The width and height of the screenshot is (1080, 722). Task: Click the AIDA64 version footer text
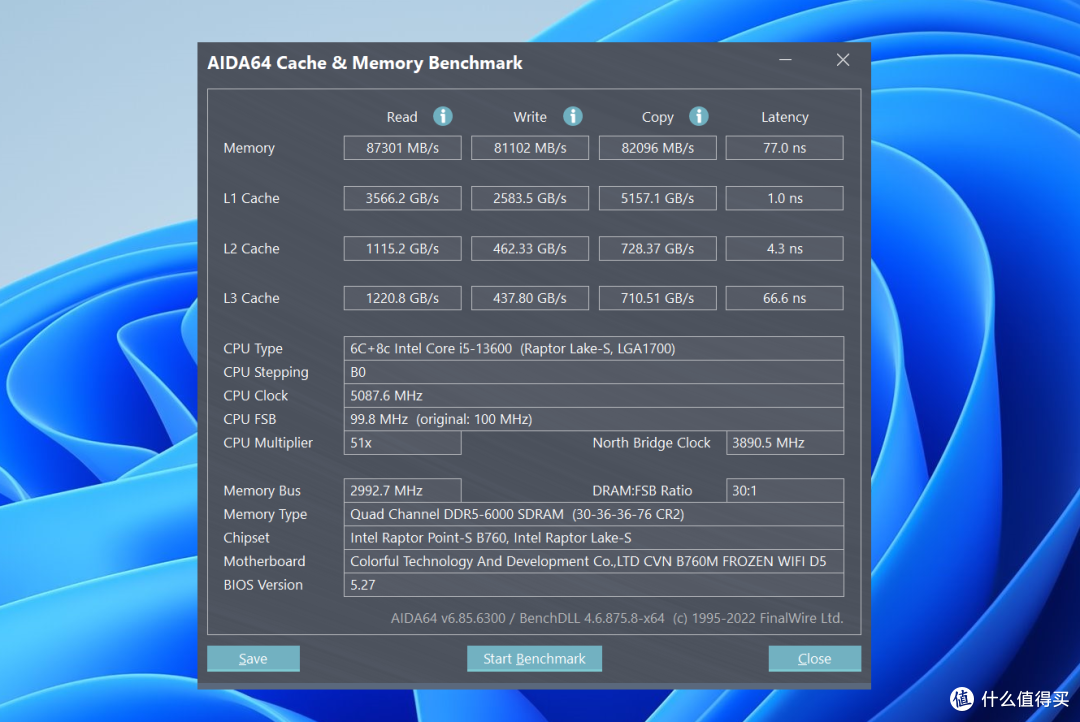616,618
